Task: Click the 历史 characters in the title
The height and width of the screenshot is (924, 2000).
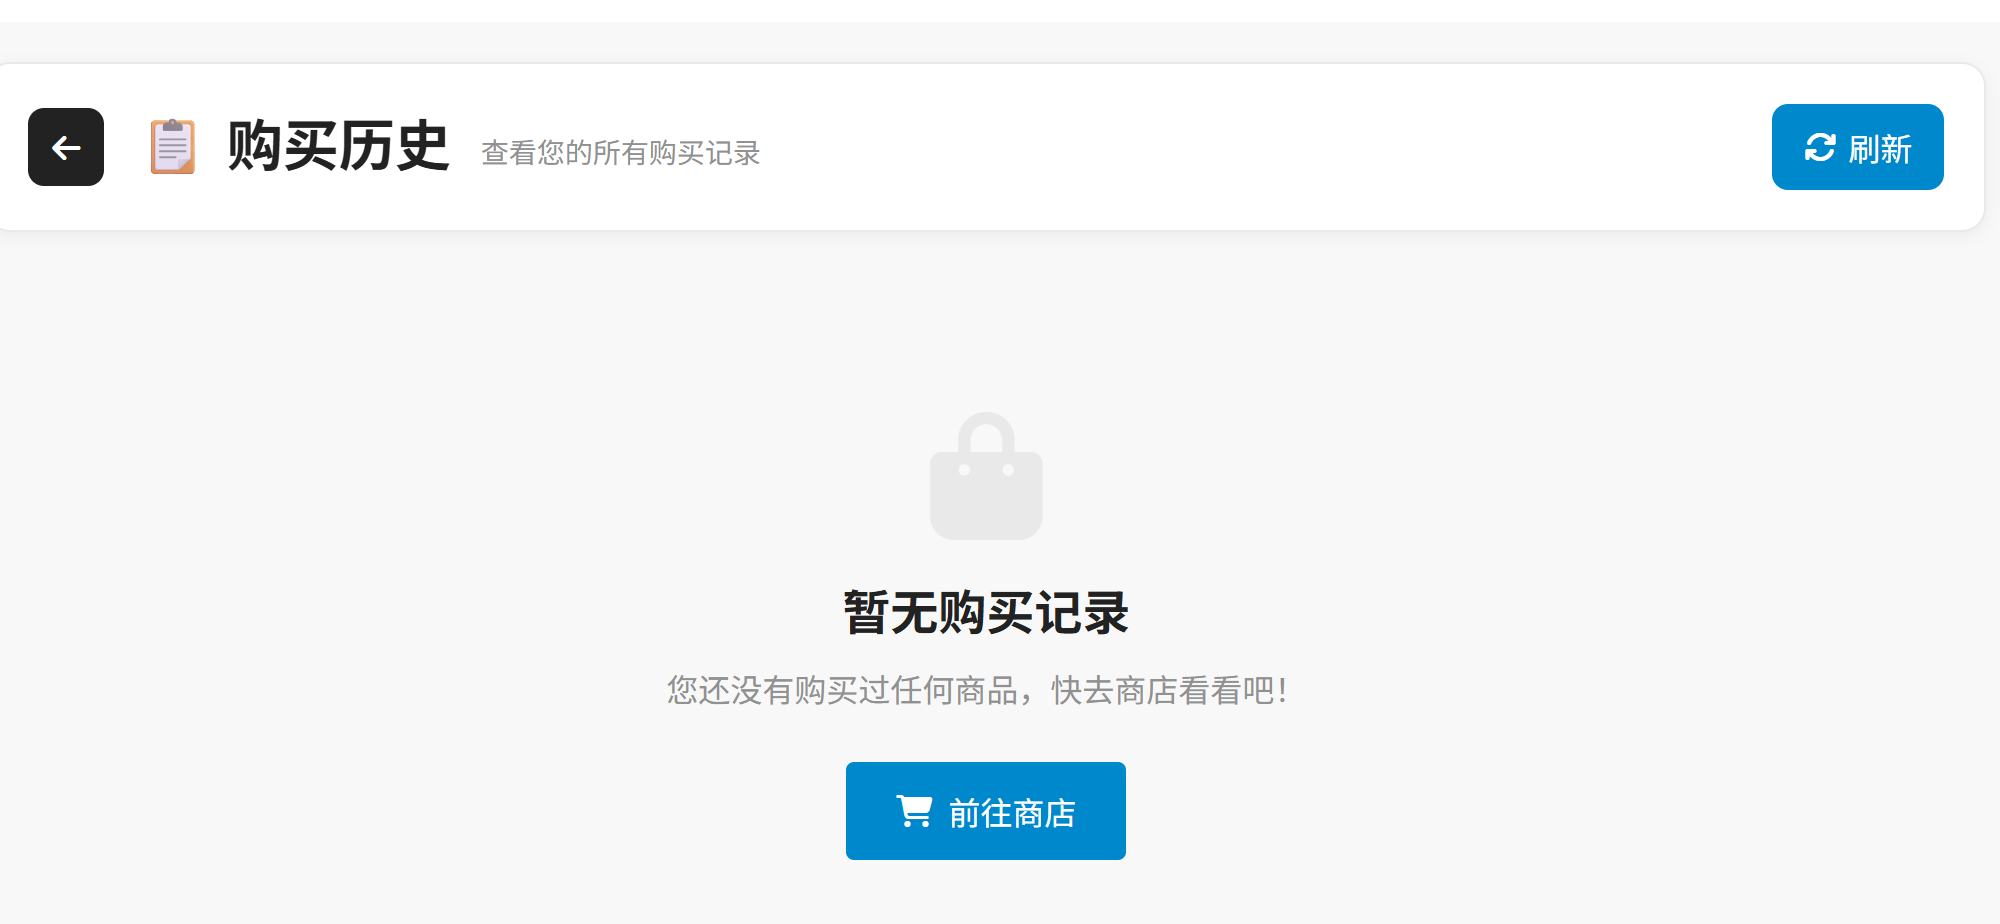Action: tap(394, 146)
